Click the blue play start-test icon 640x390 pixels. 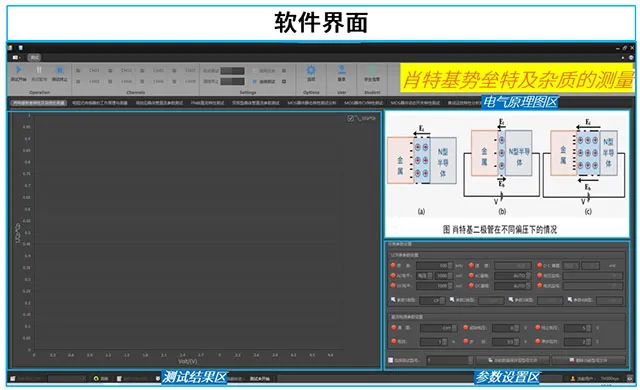pyautogui.click(x=18, y=70)
